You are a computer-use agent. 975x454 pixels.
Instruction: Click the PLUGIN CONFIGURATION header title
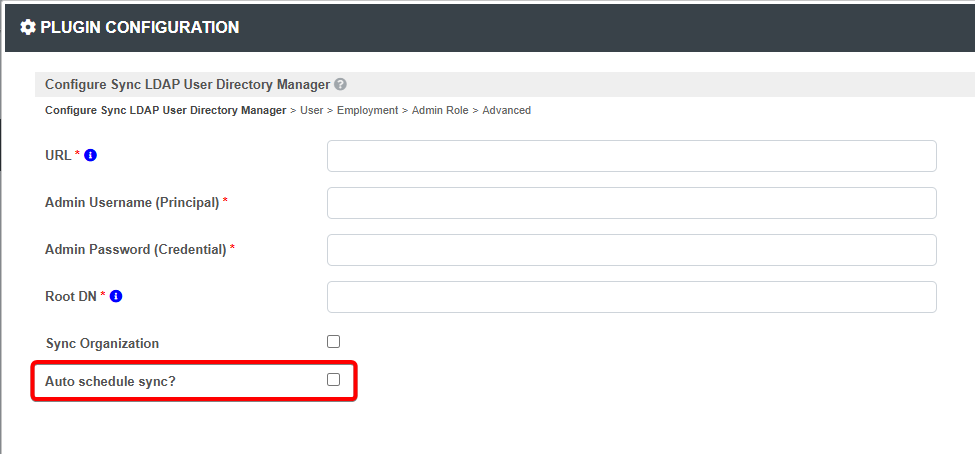click(x=140, y=27)
